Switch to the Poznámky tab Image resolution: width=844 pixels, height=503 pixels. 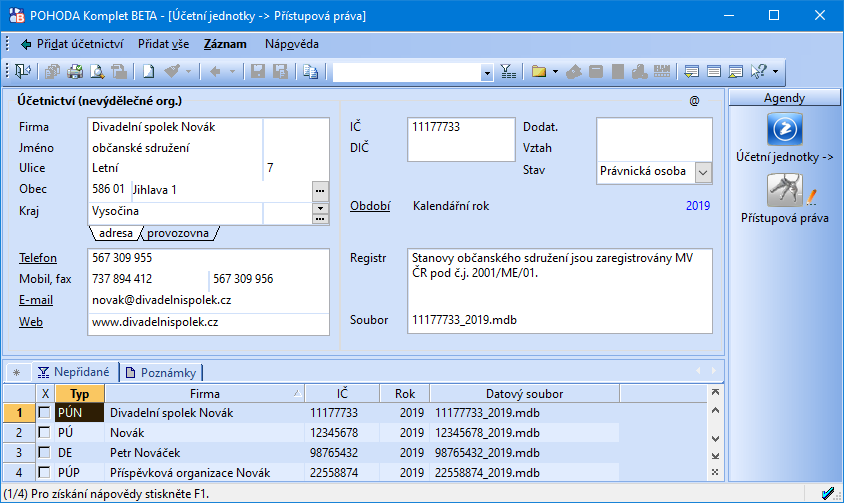point(160,373)
